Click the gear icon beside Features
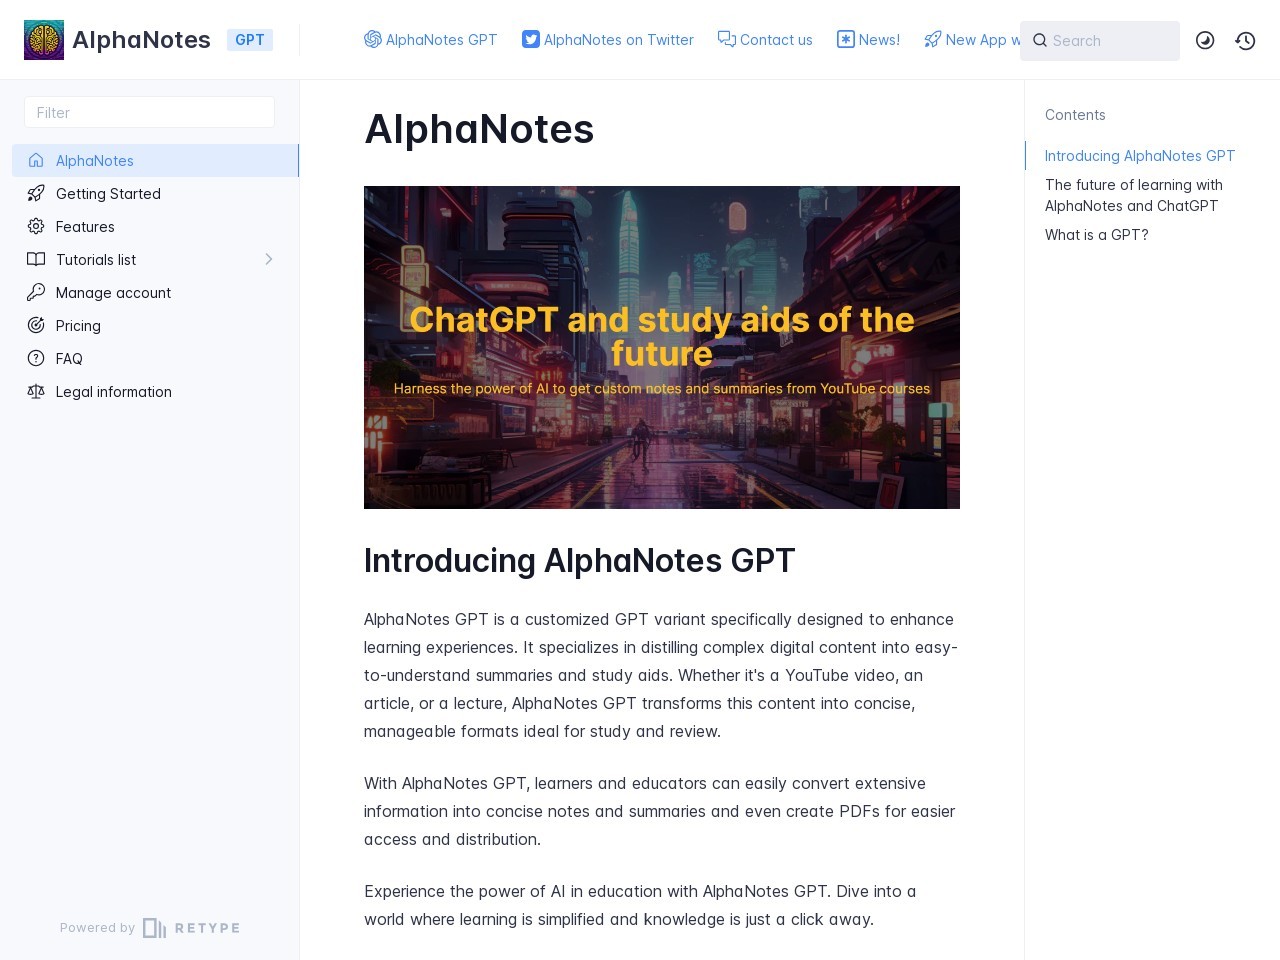The image size is (1280, 960). pos(36,226)
